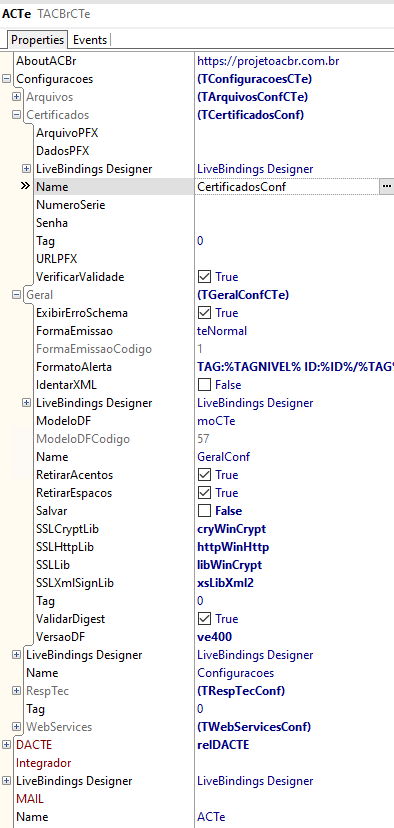
Task: Enable the IdentarXML checkbox
Action: tap(204, 385)
